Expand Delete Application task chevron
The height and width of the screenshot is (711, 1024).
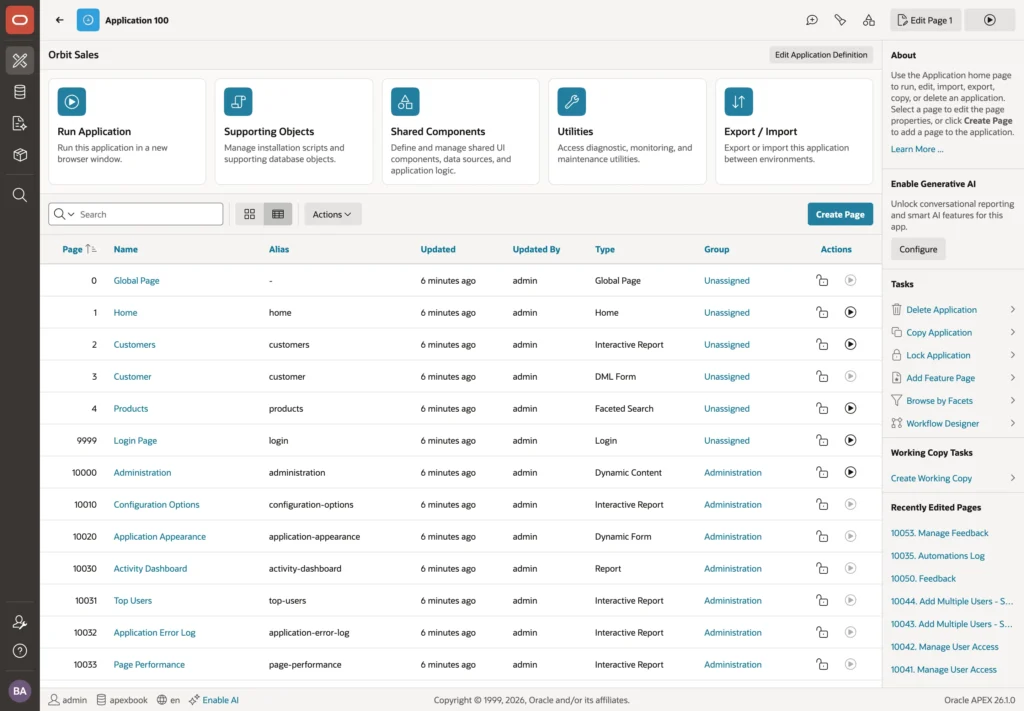1012,309
